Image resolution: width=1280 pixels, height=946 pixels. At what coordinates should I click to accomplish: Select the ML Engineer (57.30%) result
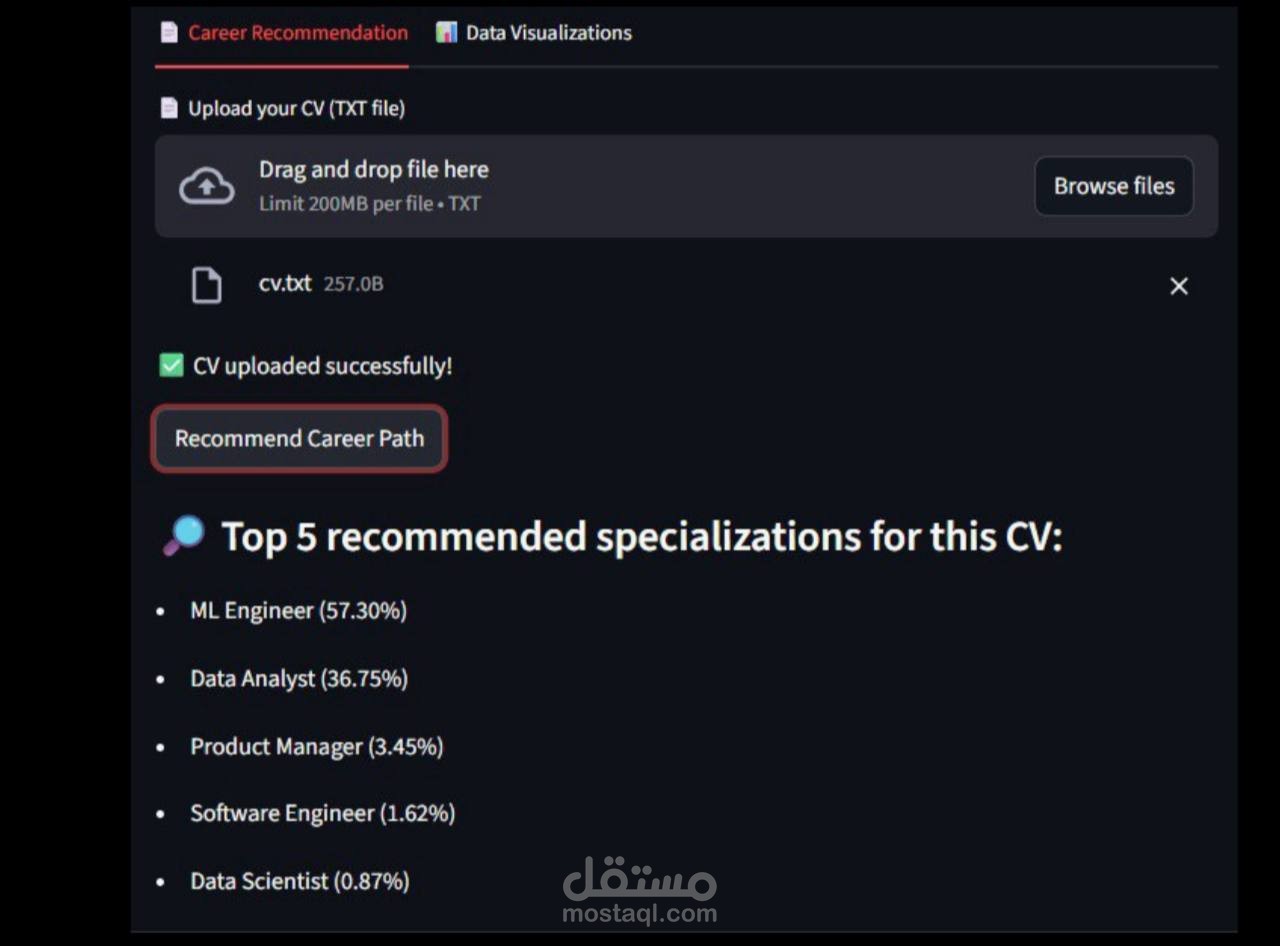click(x=298, y=610)
